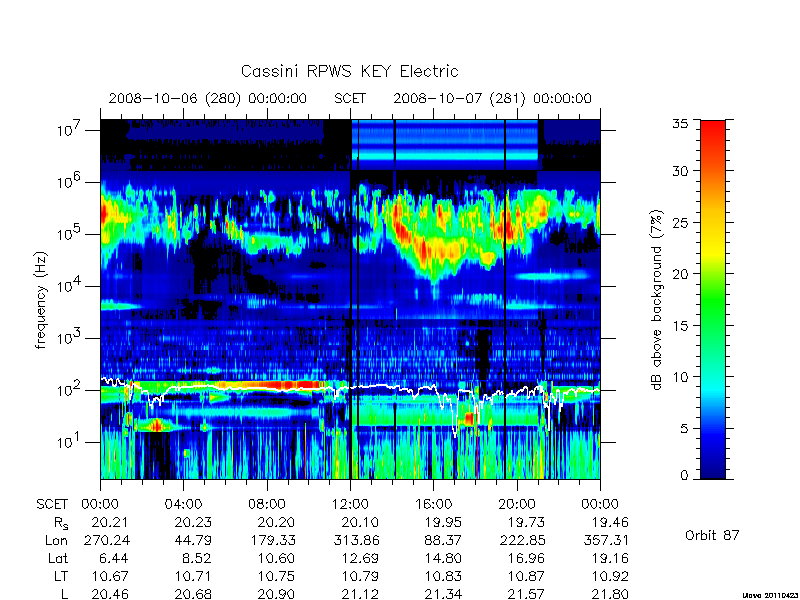Click the 'SCET' row label below the plot

pos(52,504)
